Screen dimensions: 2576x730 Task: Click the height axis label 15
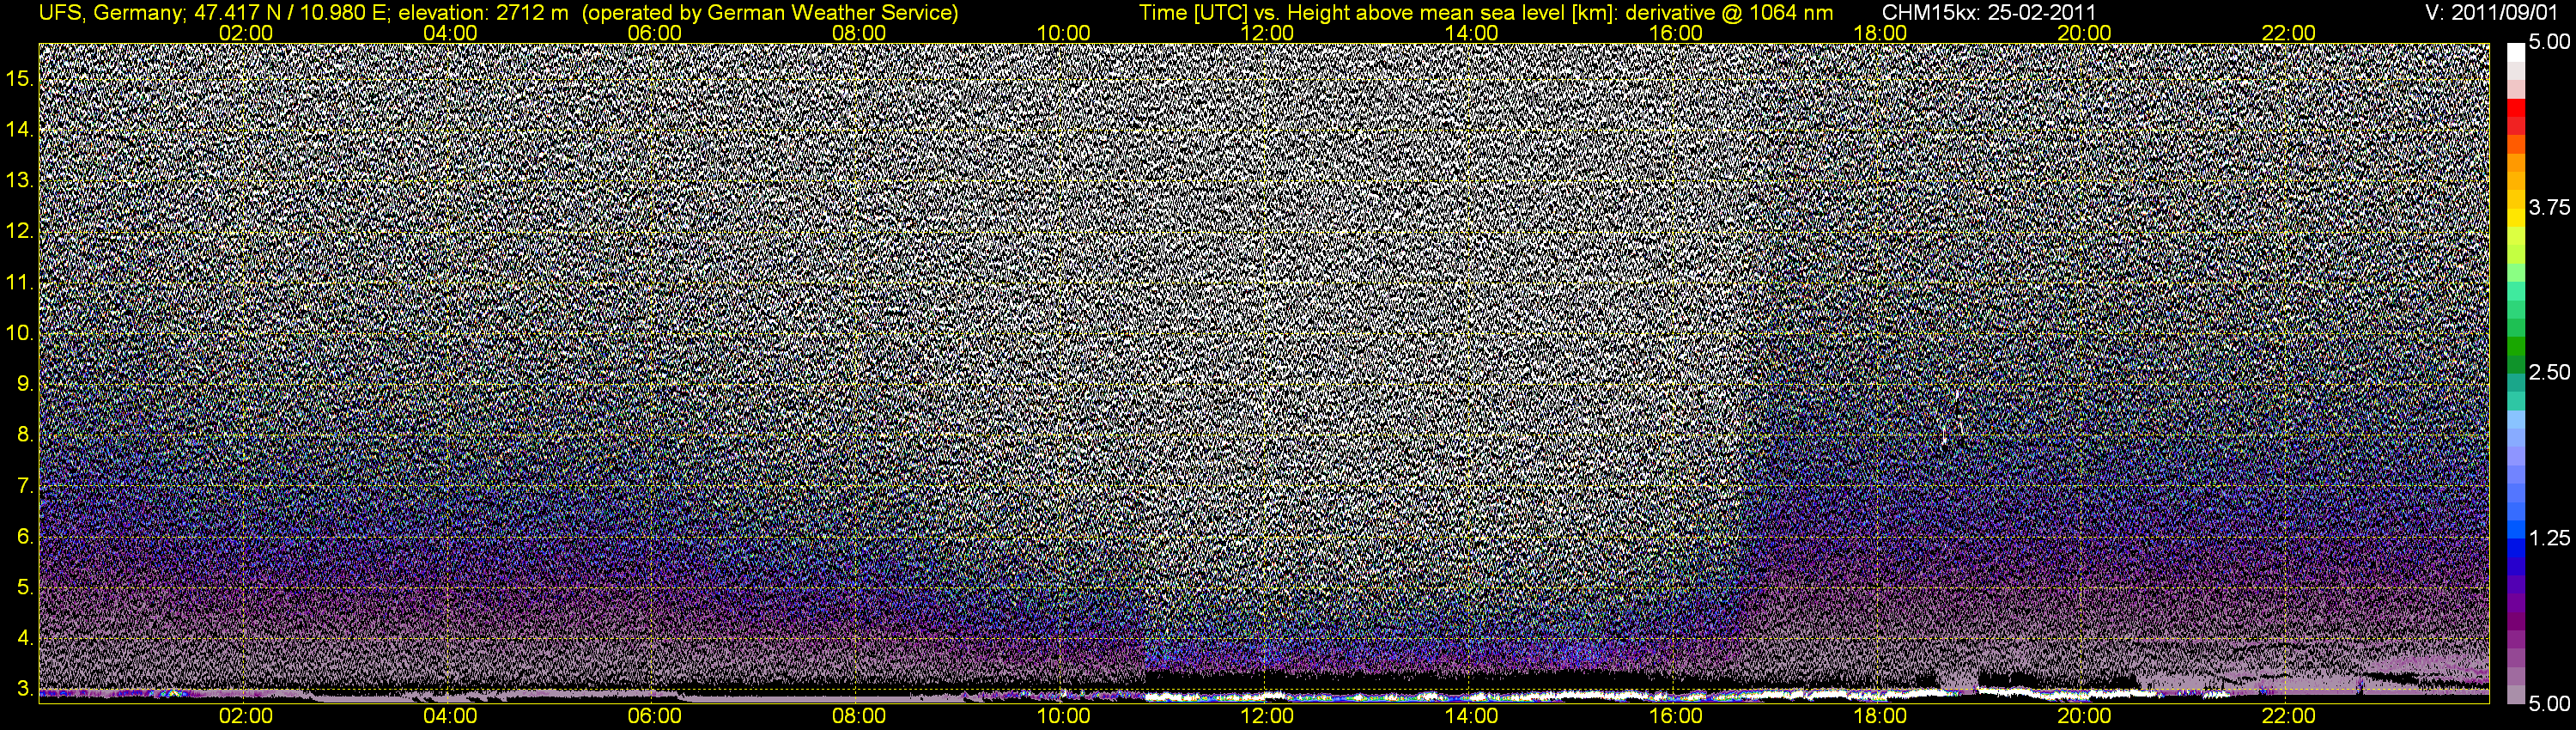pyautogui.click(x=20, y=78)
